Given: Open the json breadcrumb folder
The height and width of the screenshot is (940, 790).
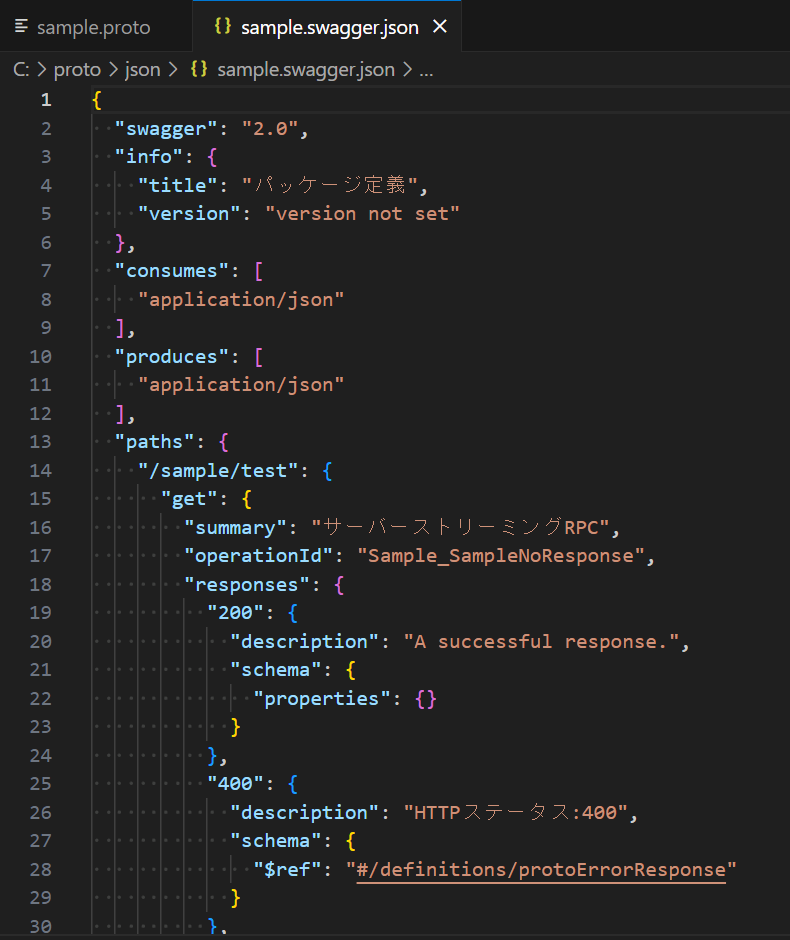Looking at the screenshot, I should [143, 70].
